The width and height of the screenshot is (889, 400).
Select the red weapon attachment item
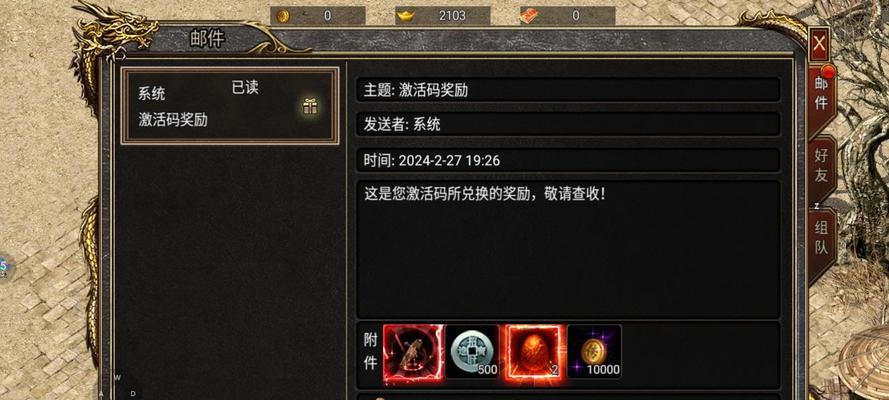click(x=413, y=351)
